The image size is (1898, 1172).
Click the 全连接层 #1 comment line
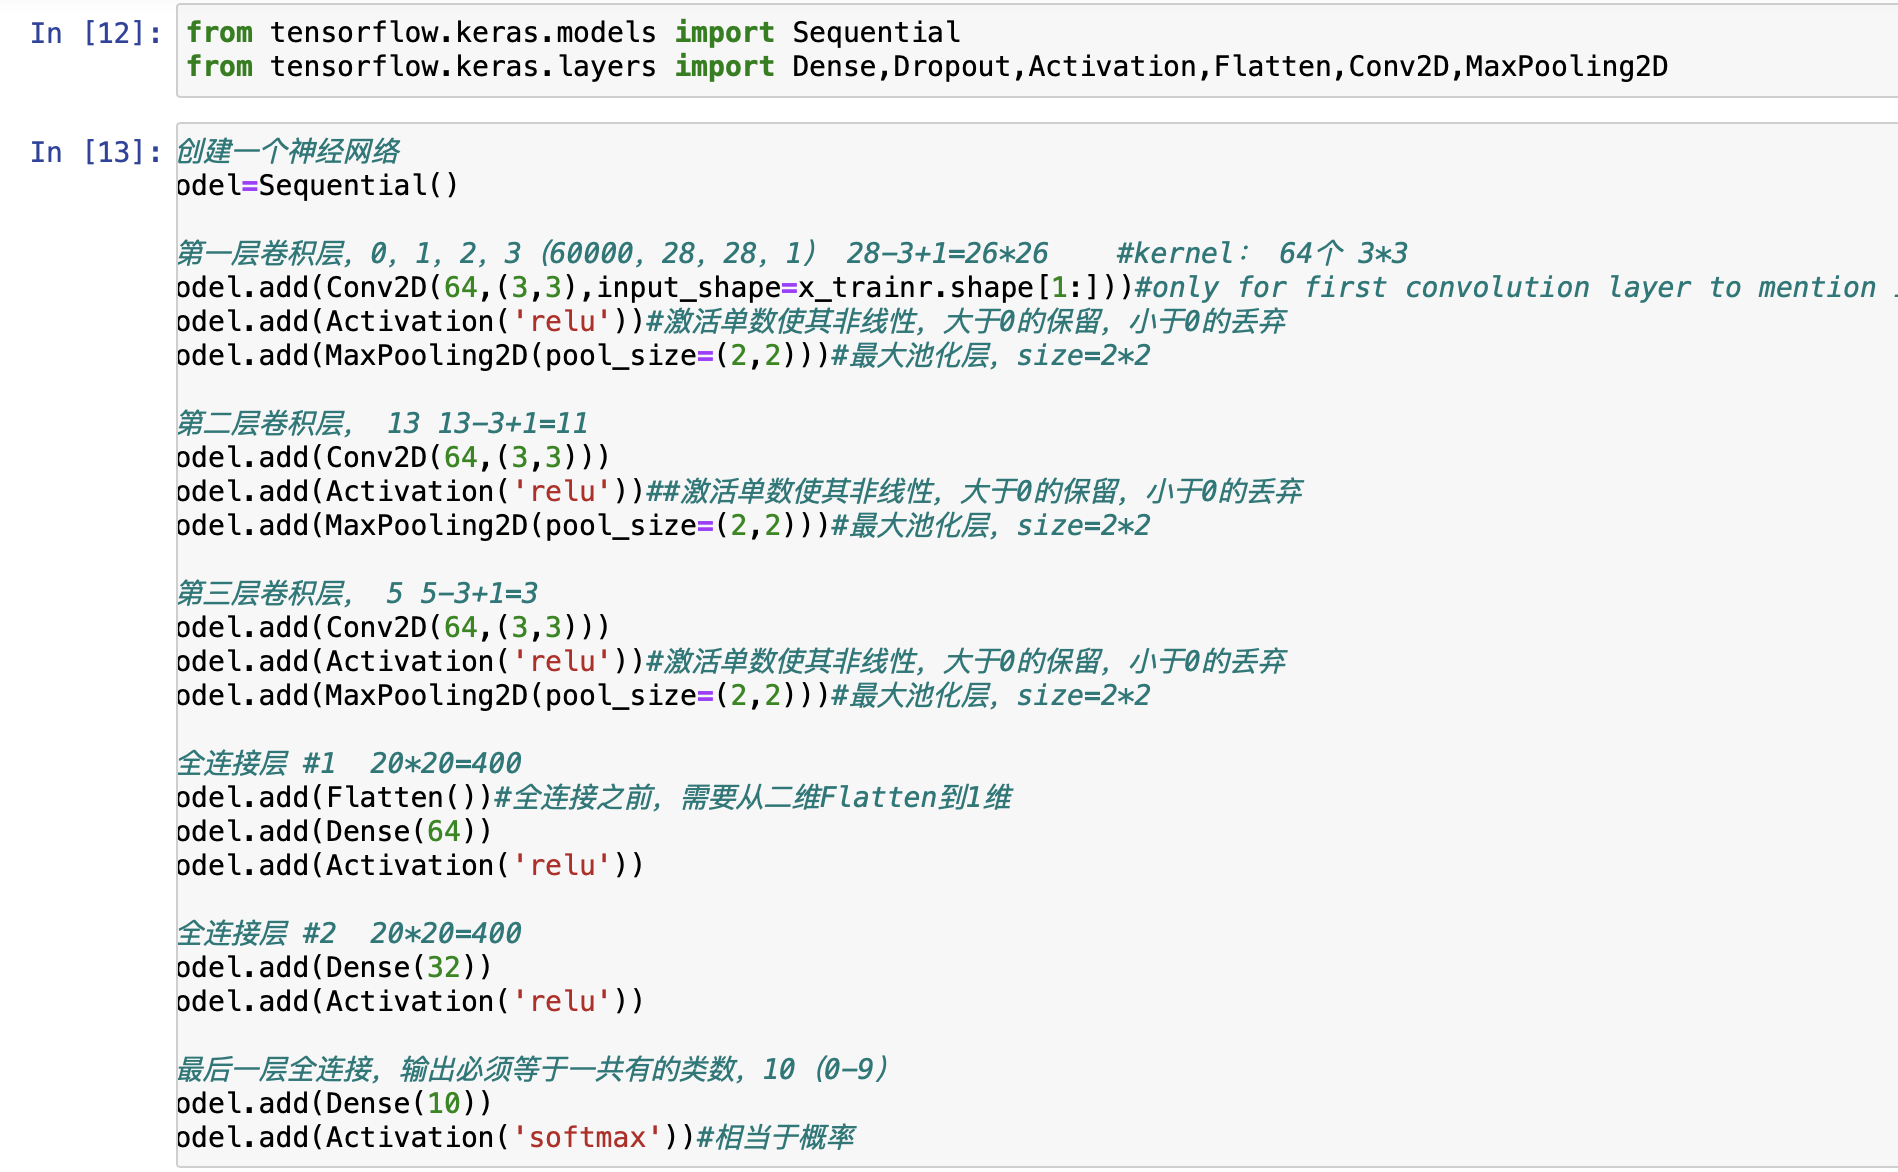point(348,762)
